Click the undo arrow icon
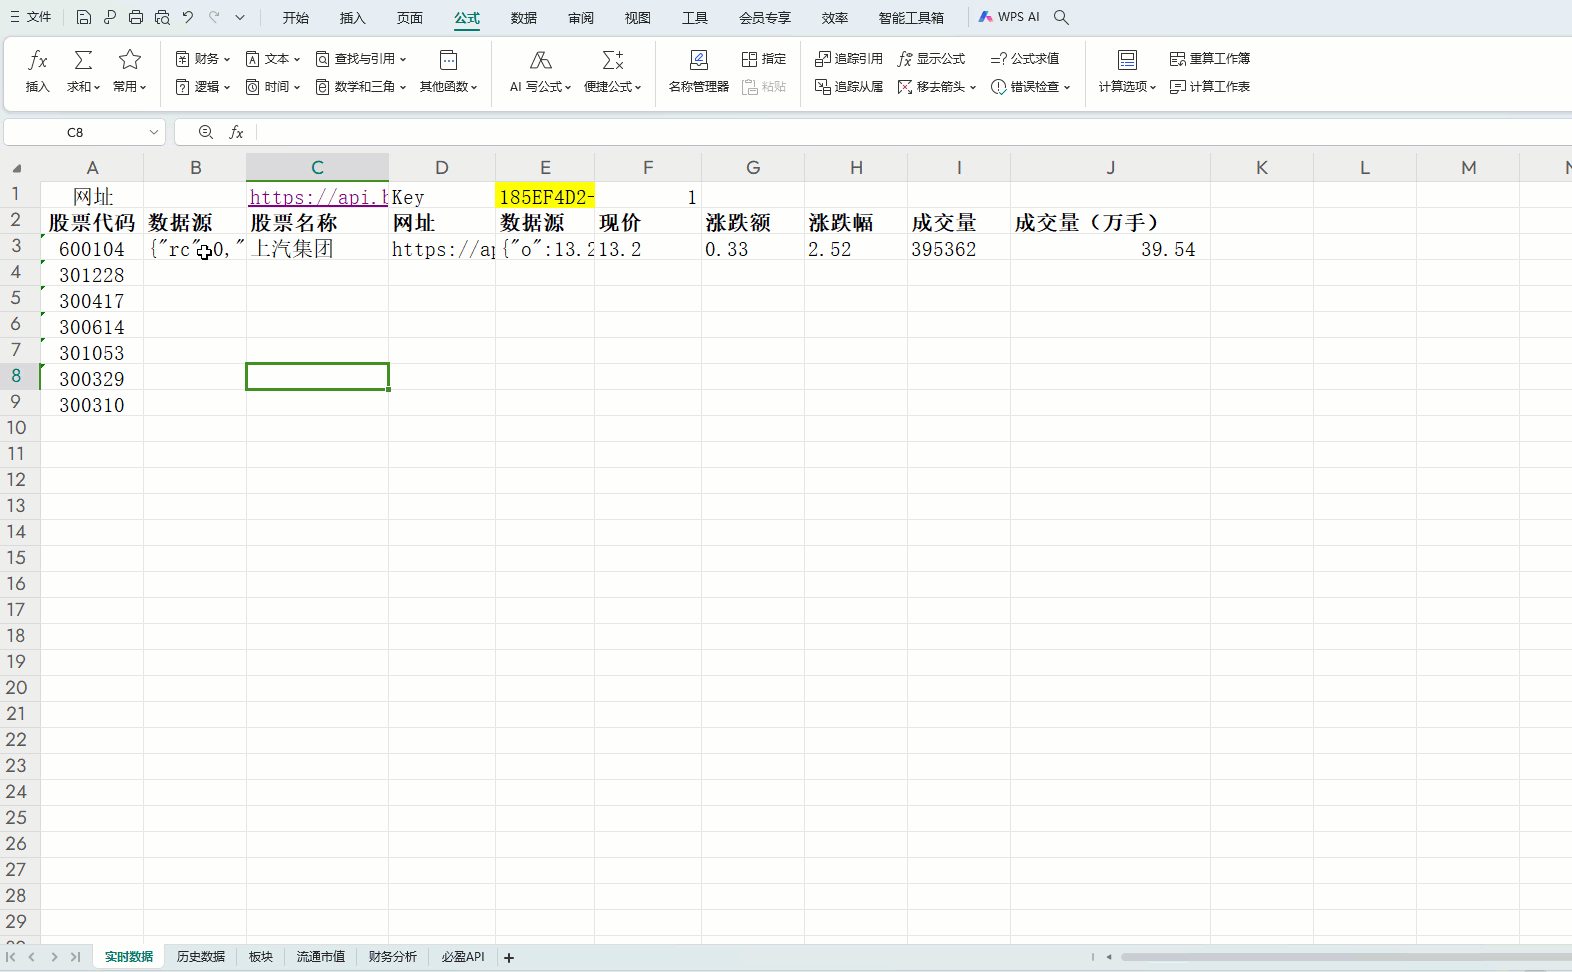This screenshot has height=972, width=1572. point(188,17)
